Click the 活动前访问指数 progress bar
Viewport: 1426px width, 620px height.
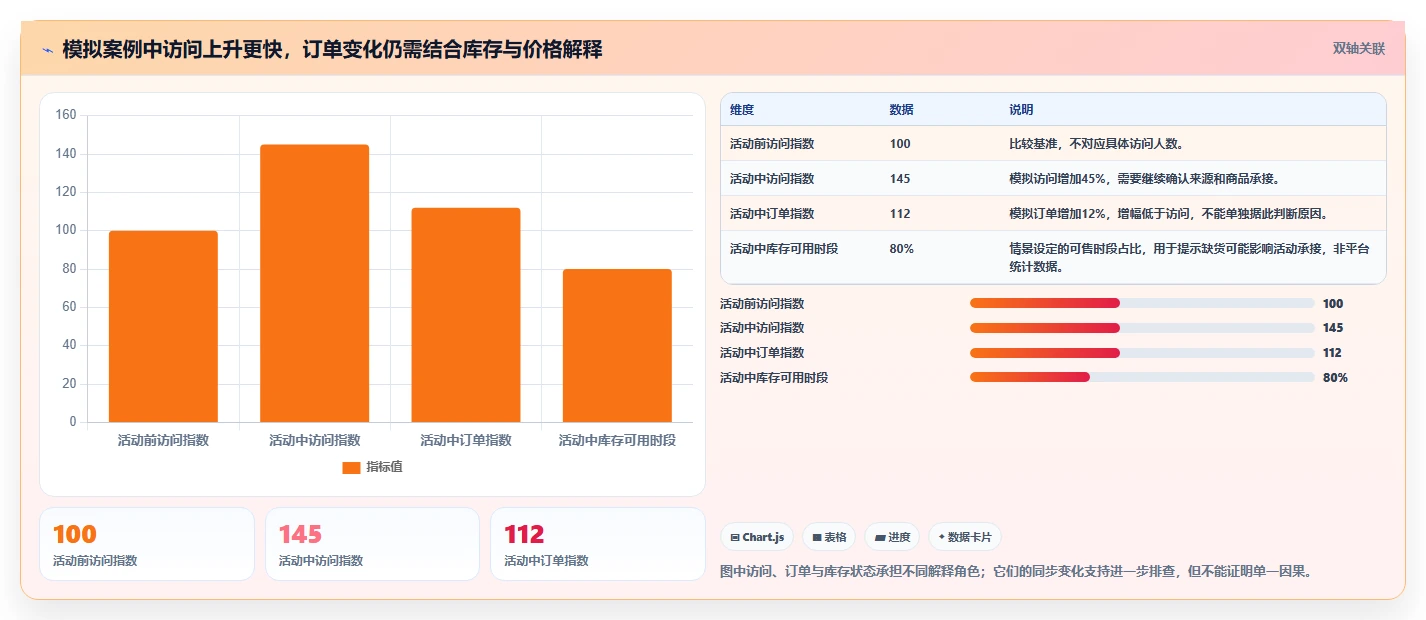pyautogui.click(x=1142, y=303)
